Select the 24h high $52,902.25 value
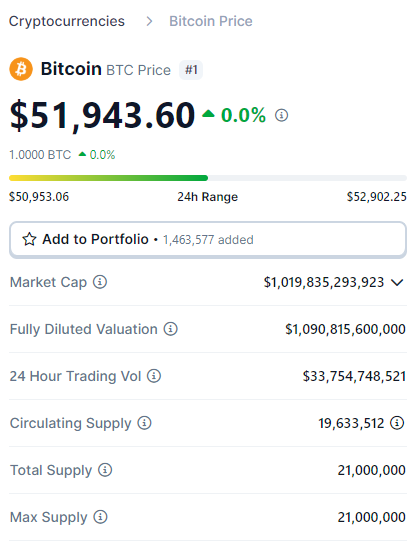The height and width of the screenshot is (552, 418). click(x=377, y=197)
